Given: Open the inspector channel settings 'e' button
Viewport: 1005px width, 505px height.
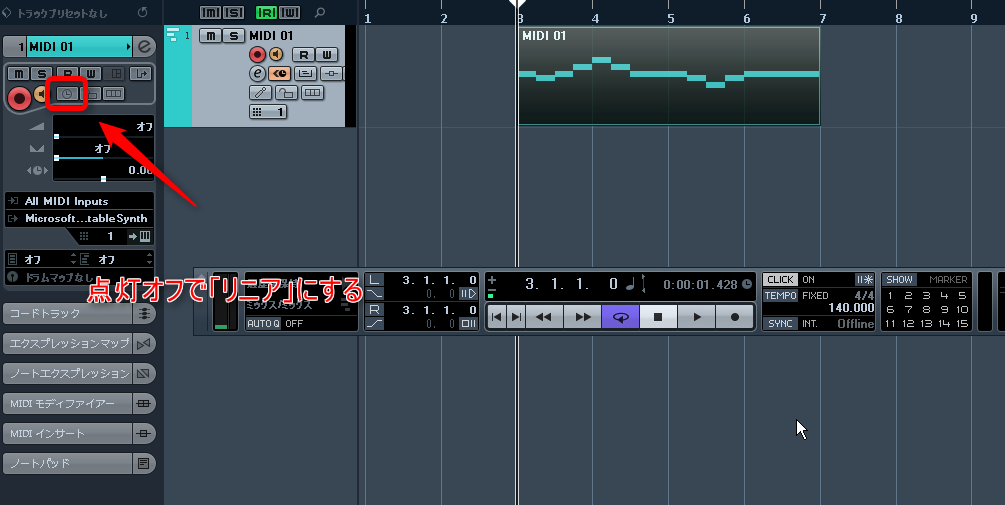Looking at the screenshot, I should 144,46.
